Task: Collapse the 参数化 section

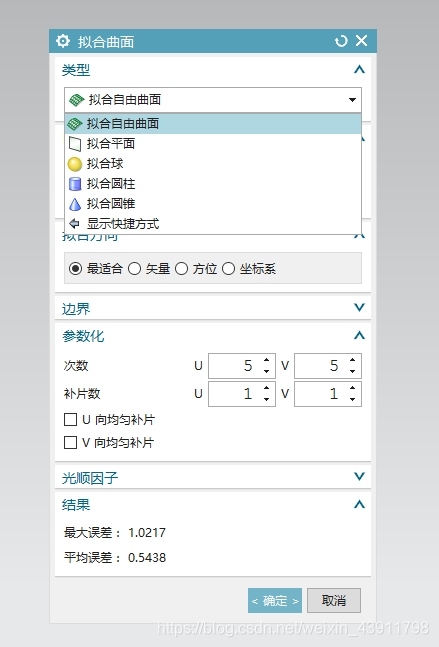Action: coord(359,335)
